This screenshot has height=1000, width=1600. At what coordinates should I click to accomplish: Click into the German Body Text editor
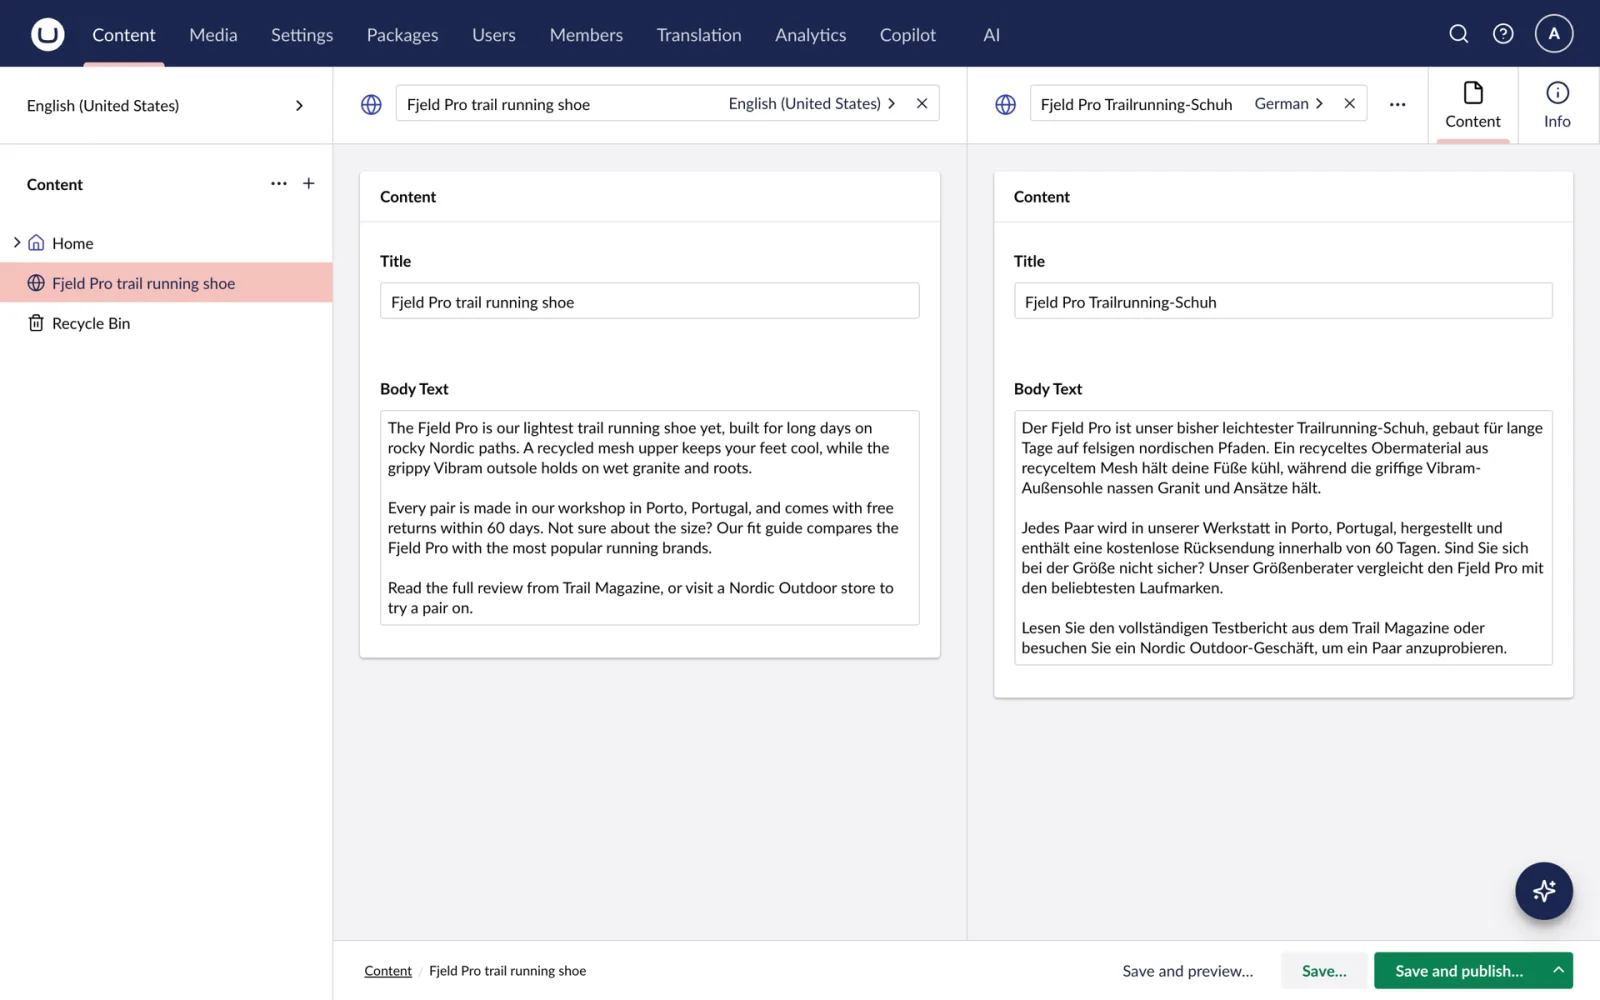[1283, 538]
